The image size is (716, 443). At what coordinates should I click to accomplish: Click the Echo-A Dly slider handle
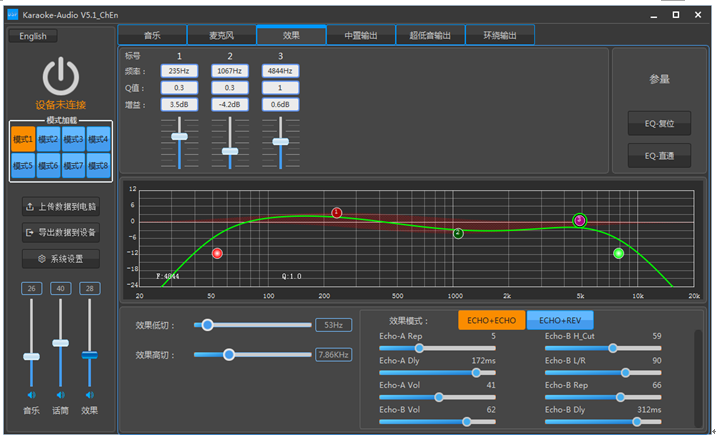click(476, 373)
